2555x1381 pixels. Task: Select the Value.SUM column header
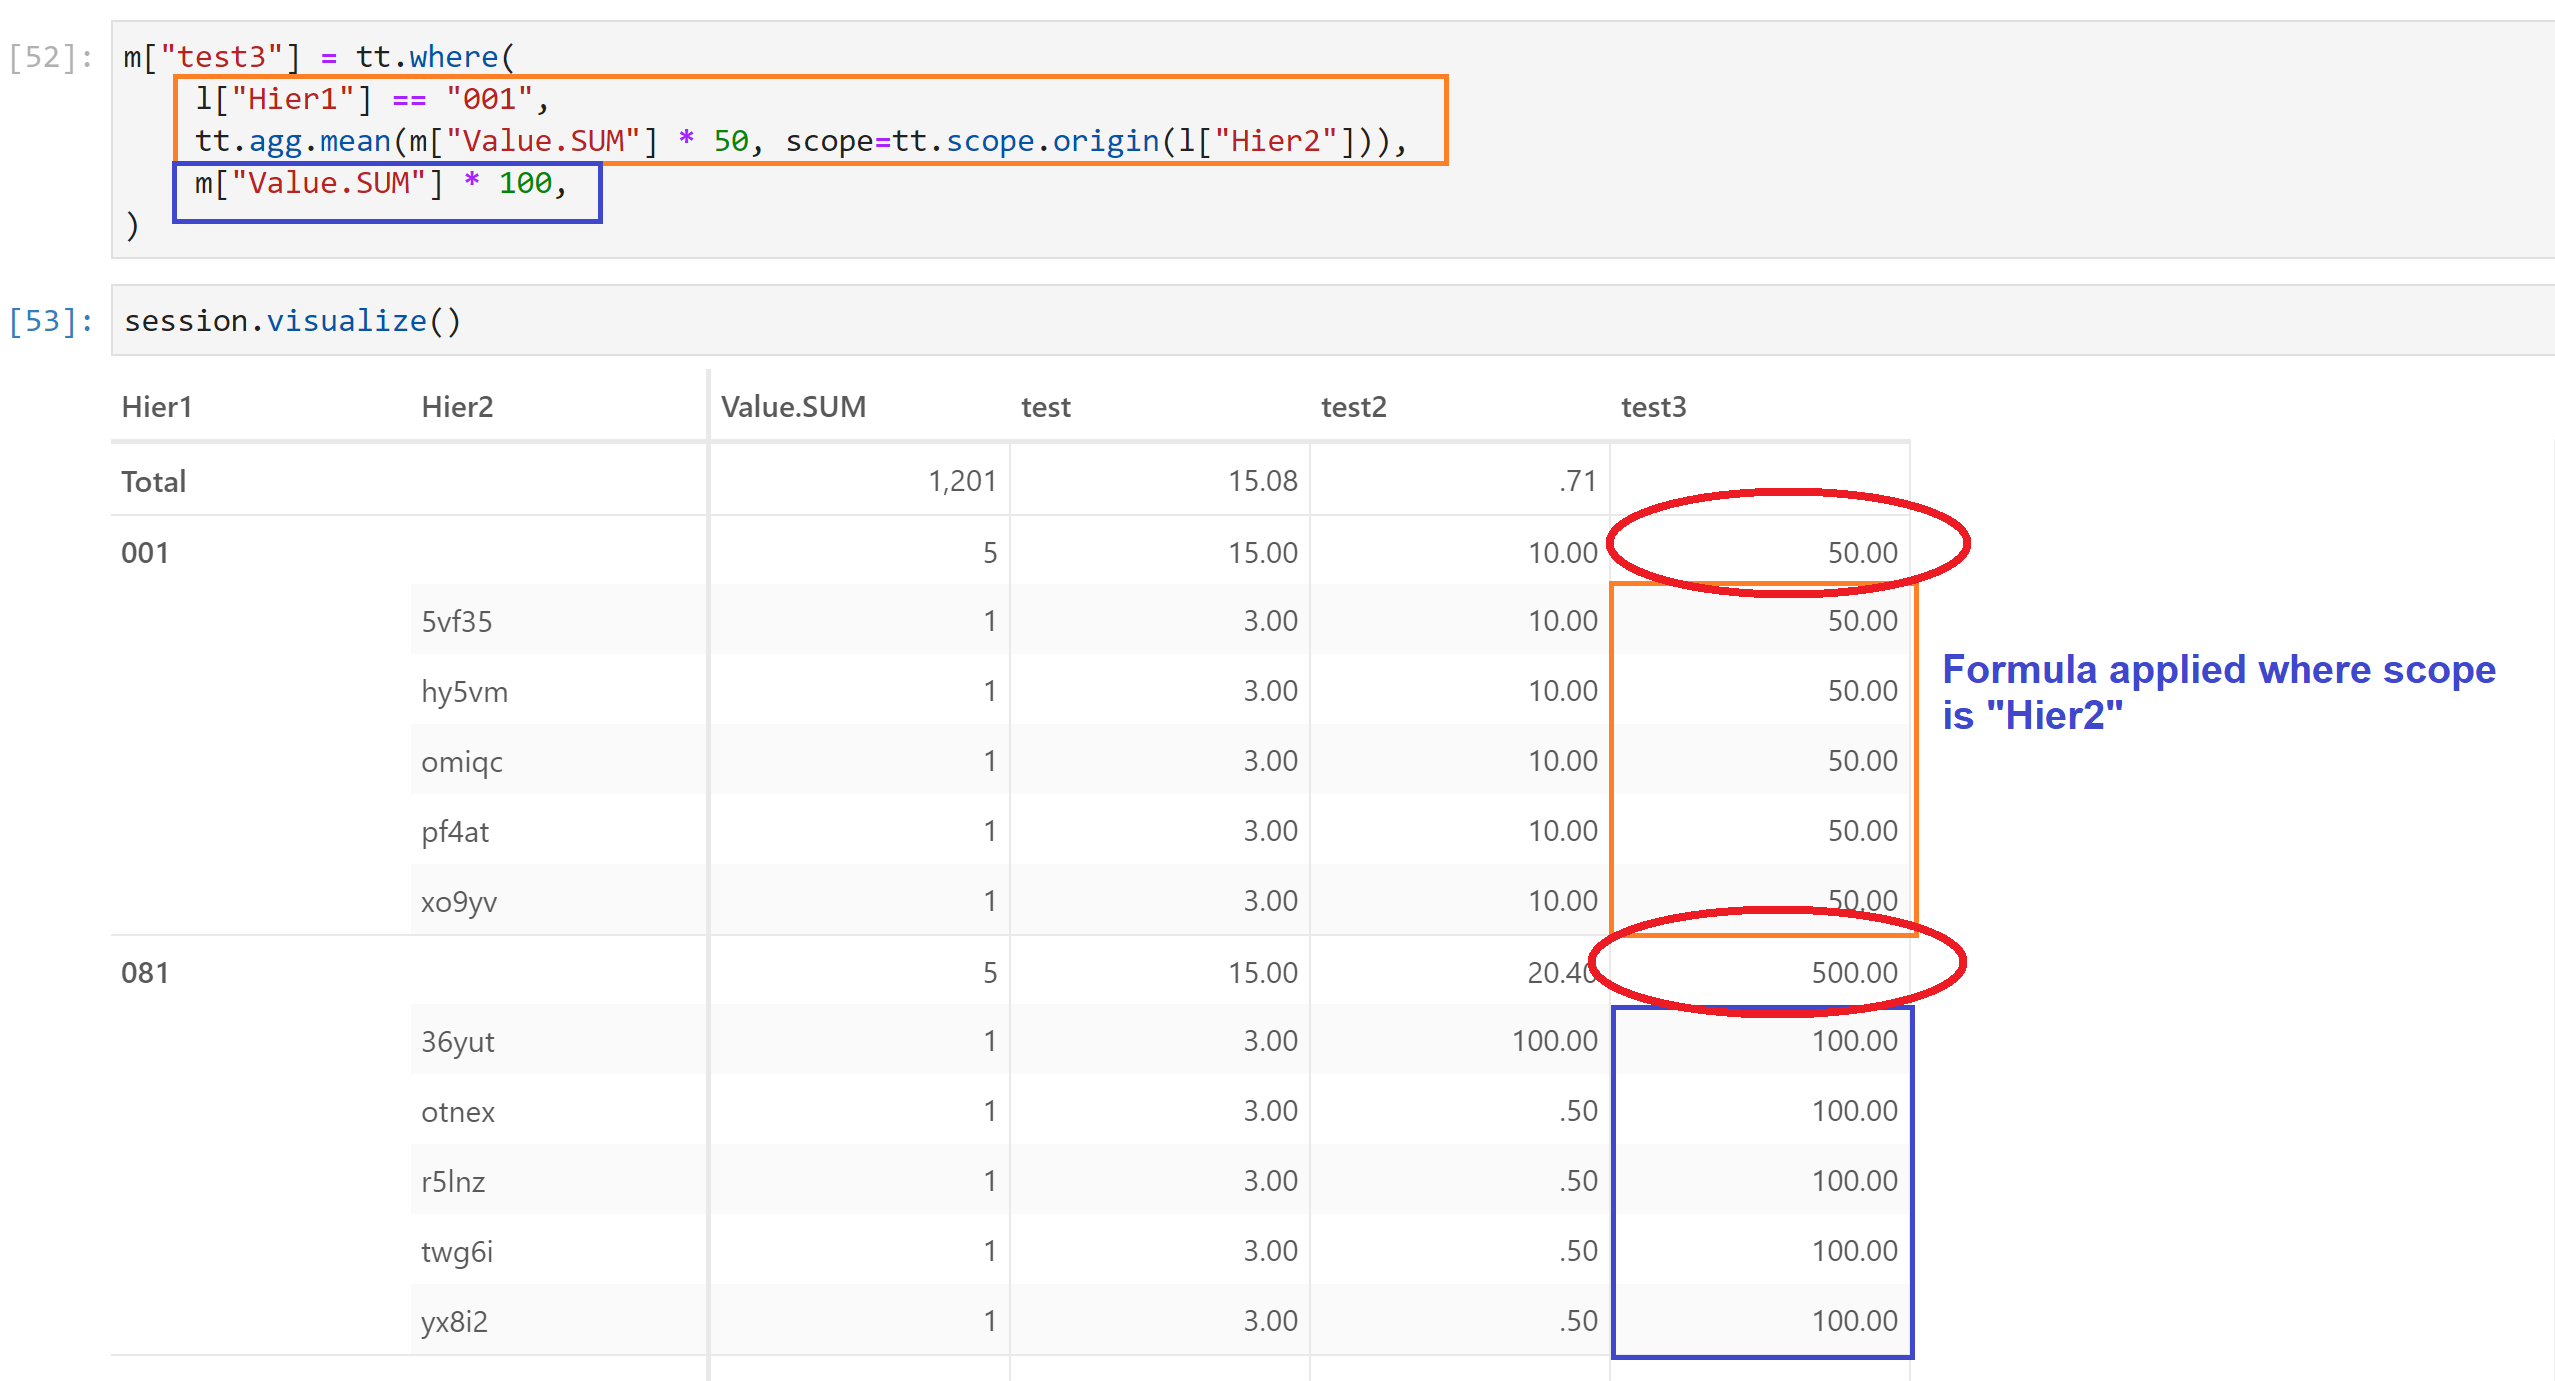click(x=793, y=406)
